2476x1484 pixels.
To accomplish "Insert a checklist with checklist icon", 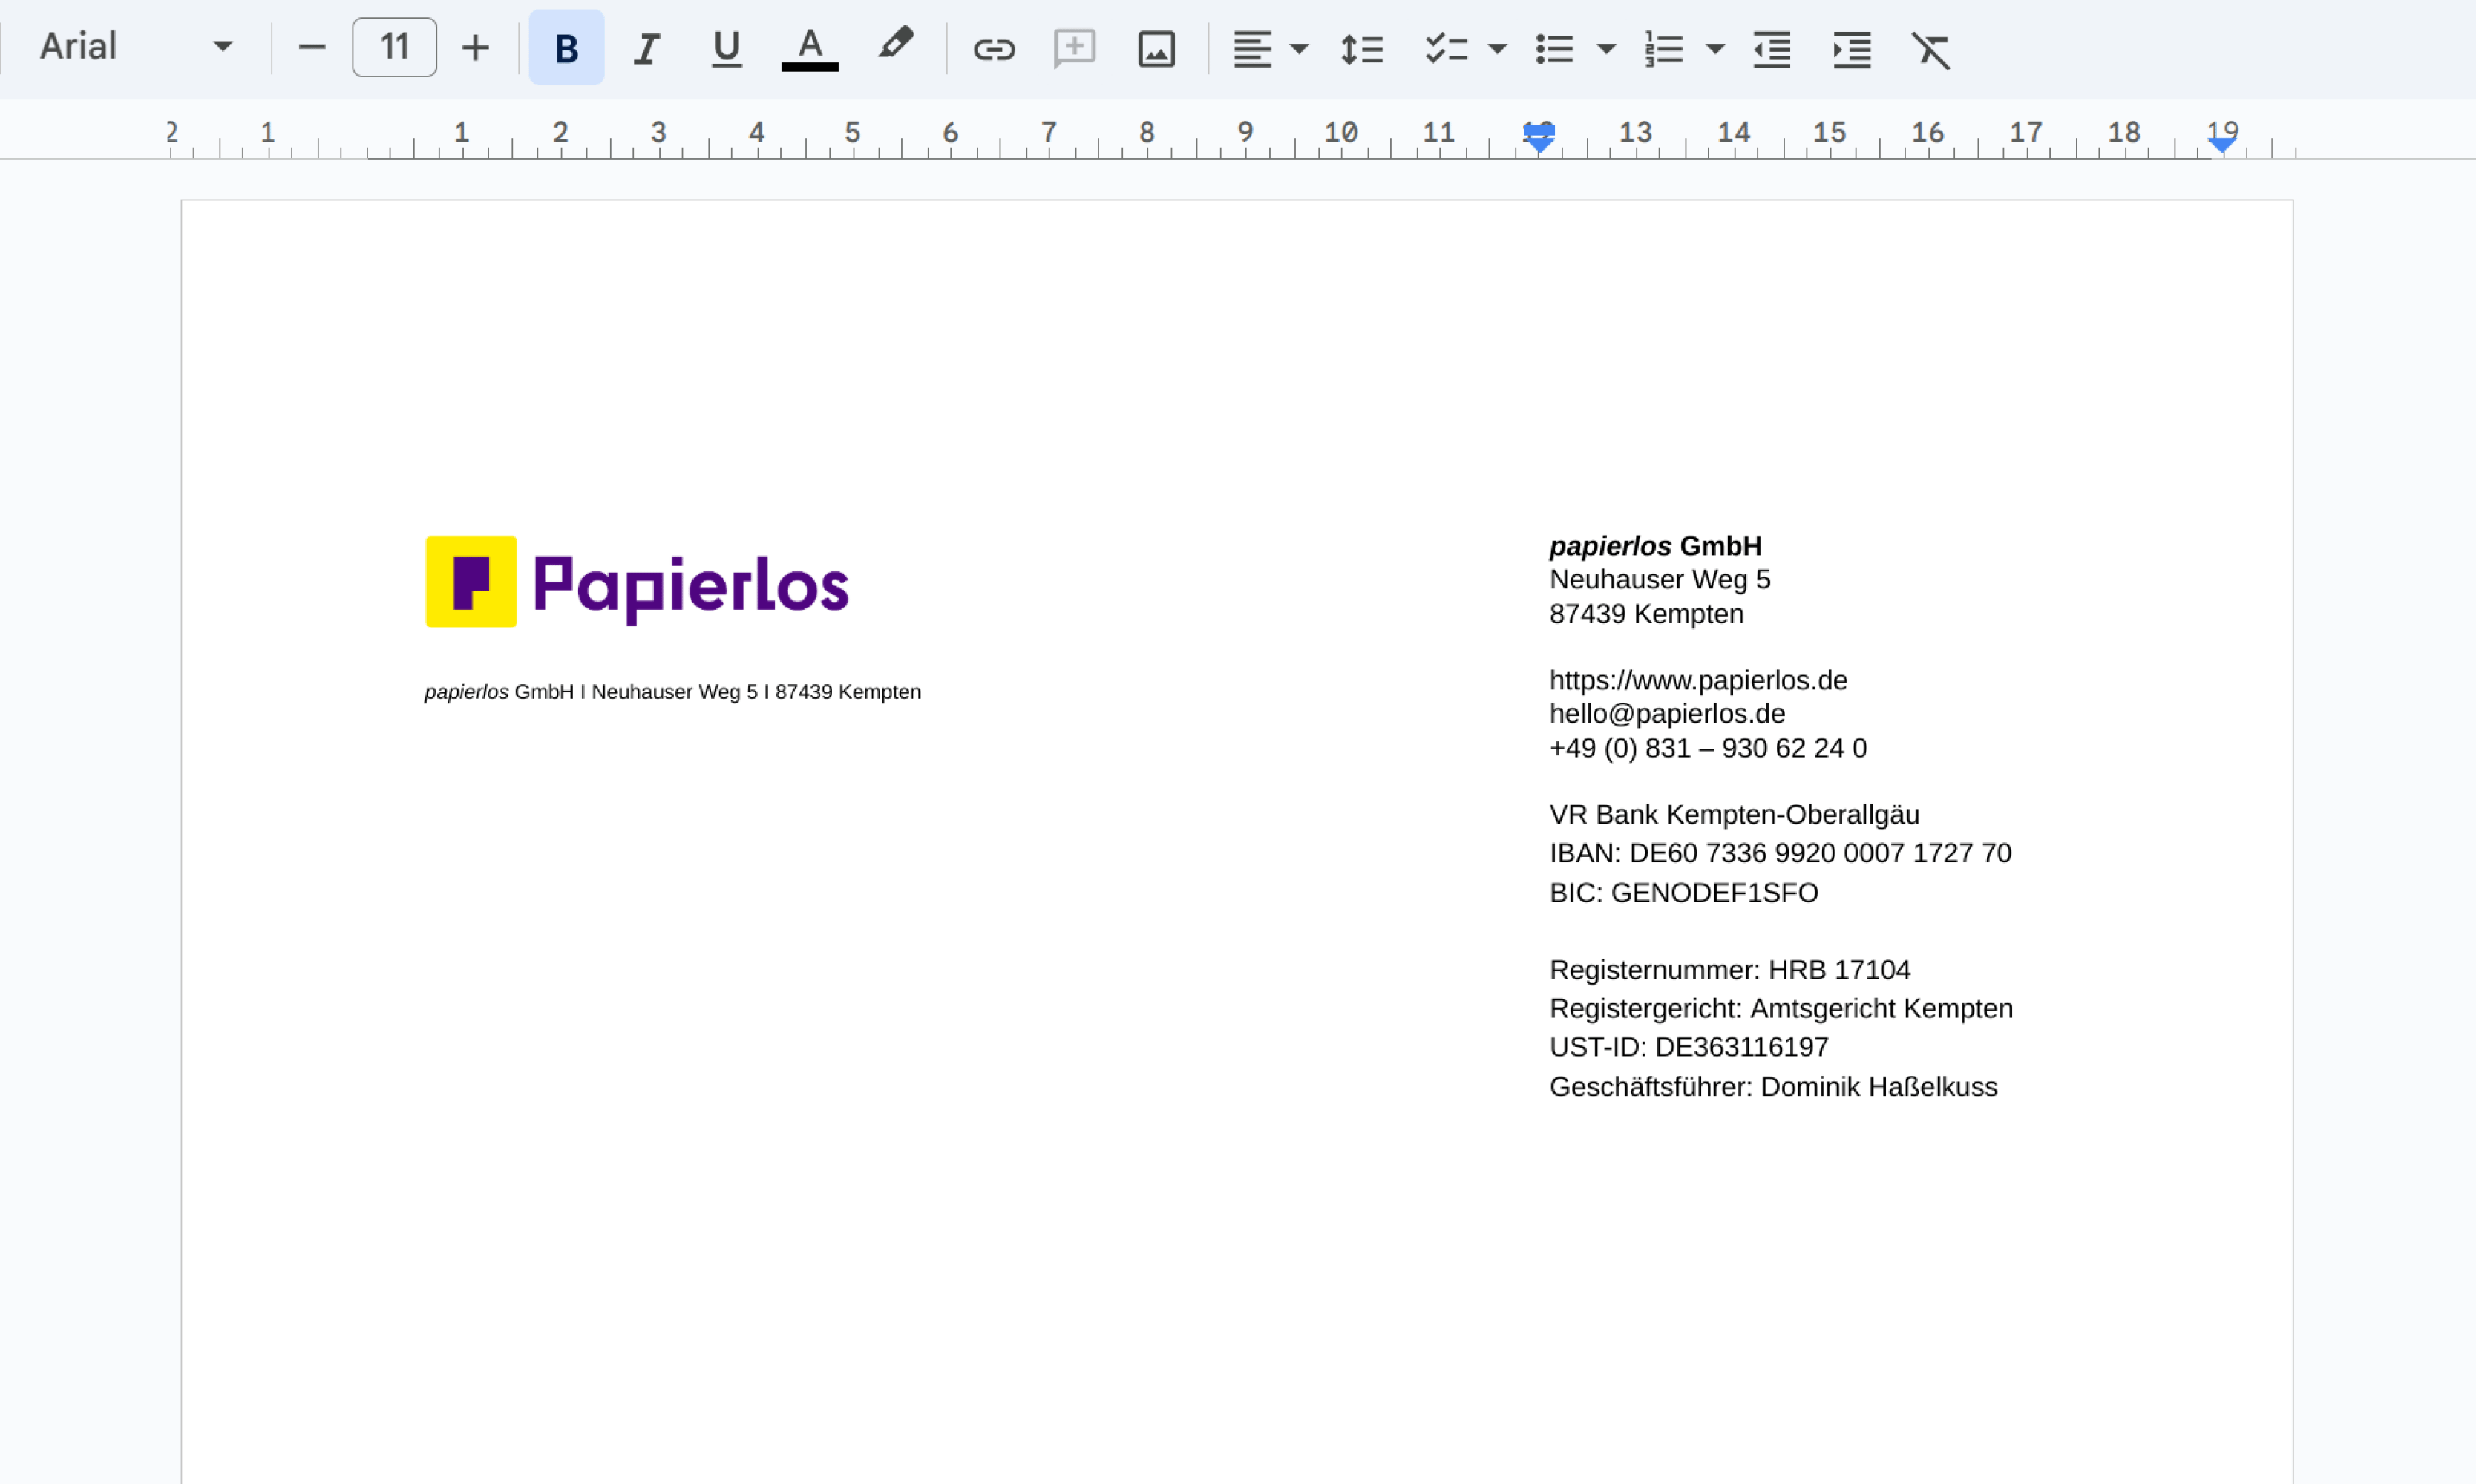I will click(x=1446, y=48).
